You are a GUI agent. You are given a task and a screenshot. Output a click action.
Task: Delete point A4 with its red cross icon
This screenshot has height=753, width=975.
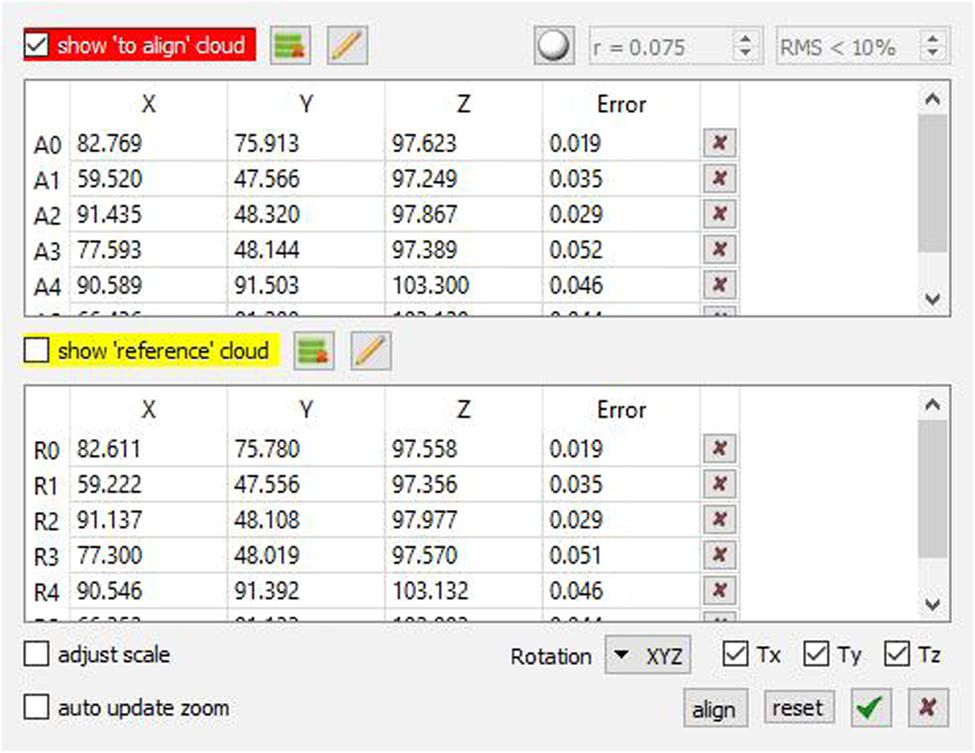(x=717, y=285)
